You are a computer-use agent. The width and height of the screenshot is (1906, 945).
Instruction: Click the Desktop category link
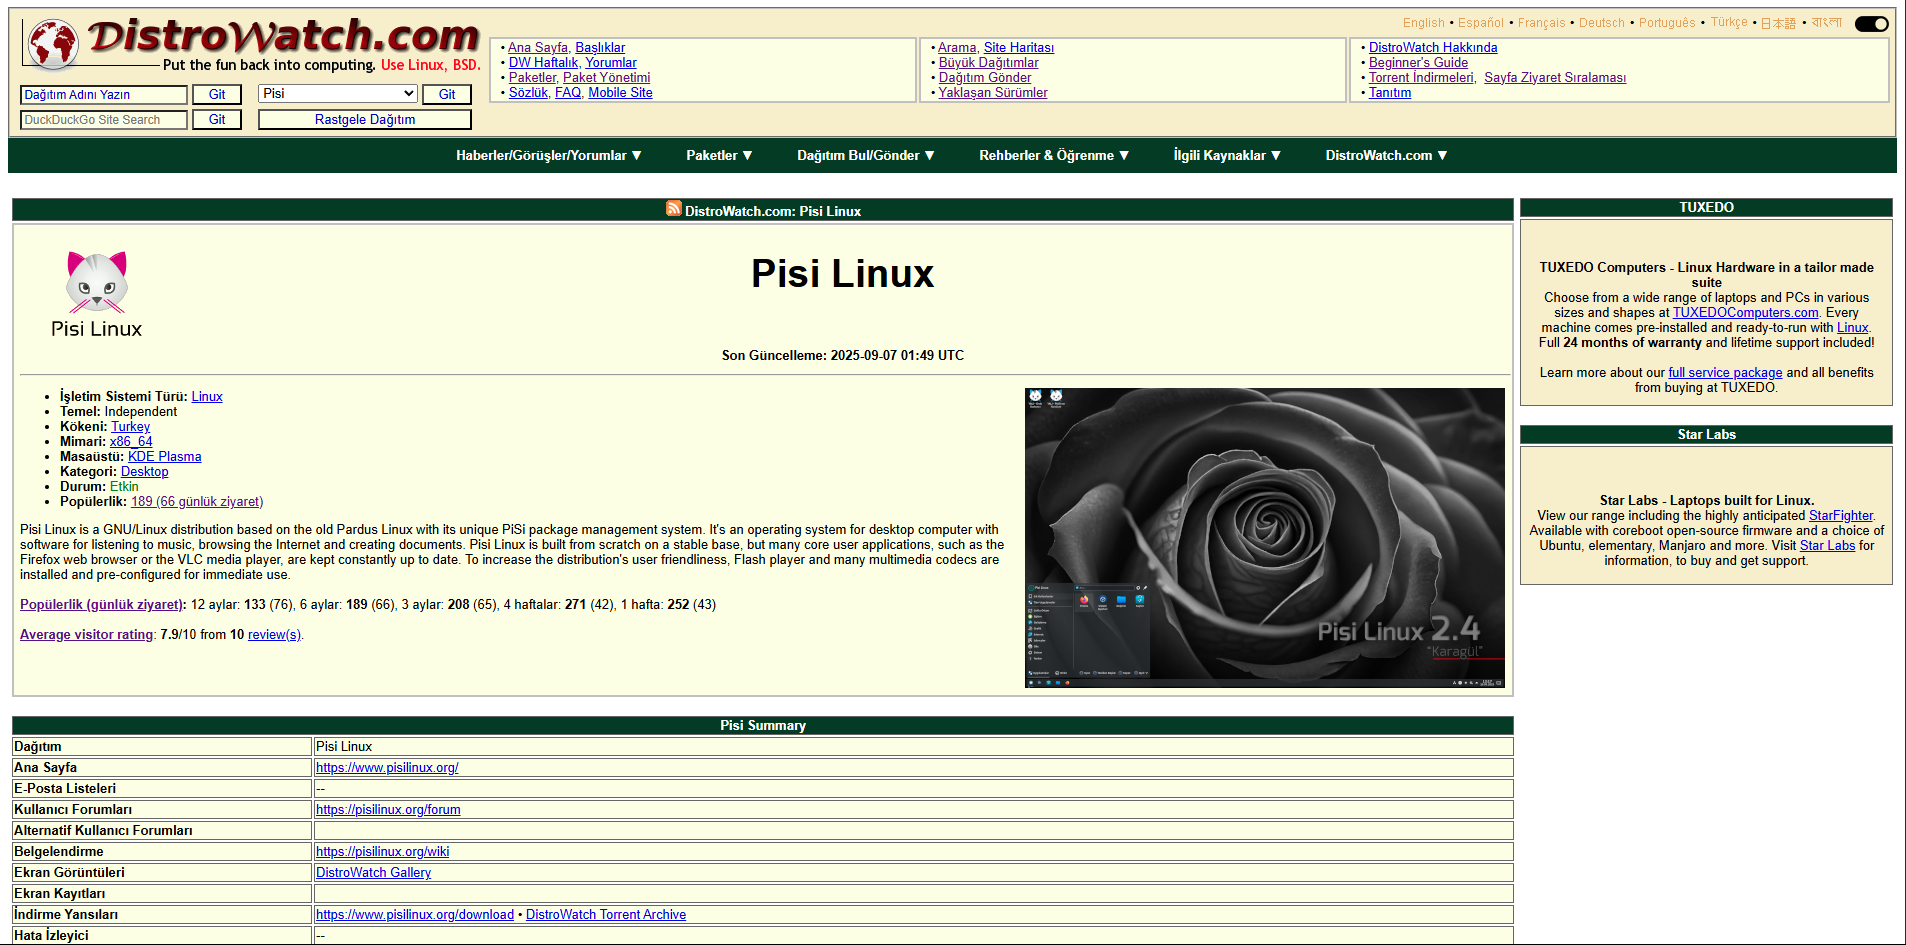(x=145, y=471)
